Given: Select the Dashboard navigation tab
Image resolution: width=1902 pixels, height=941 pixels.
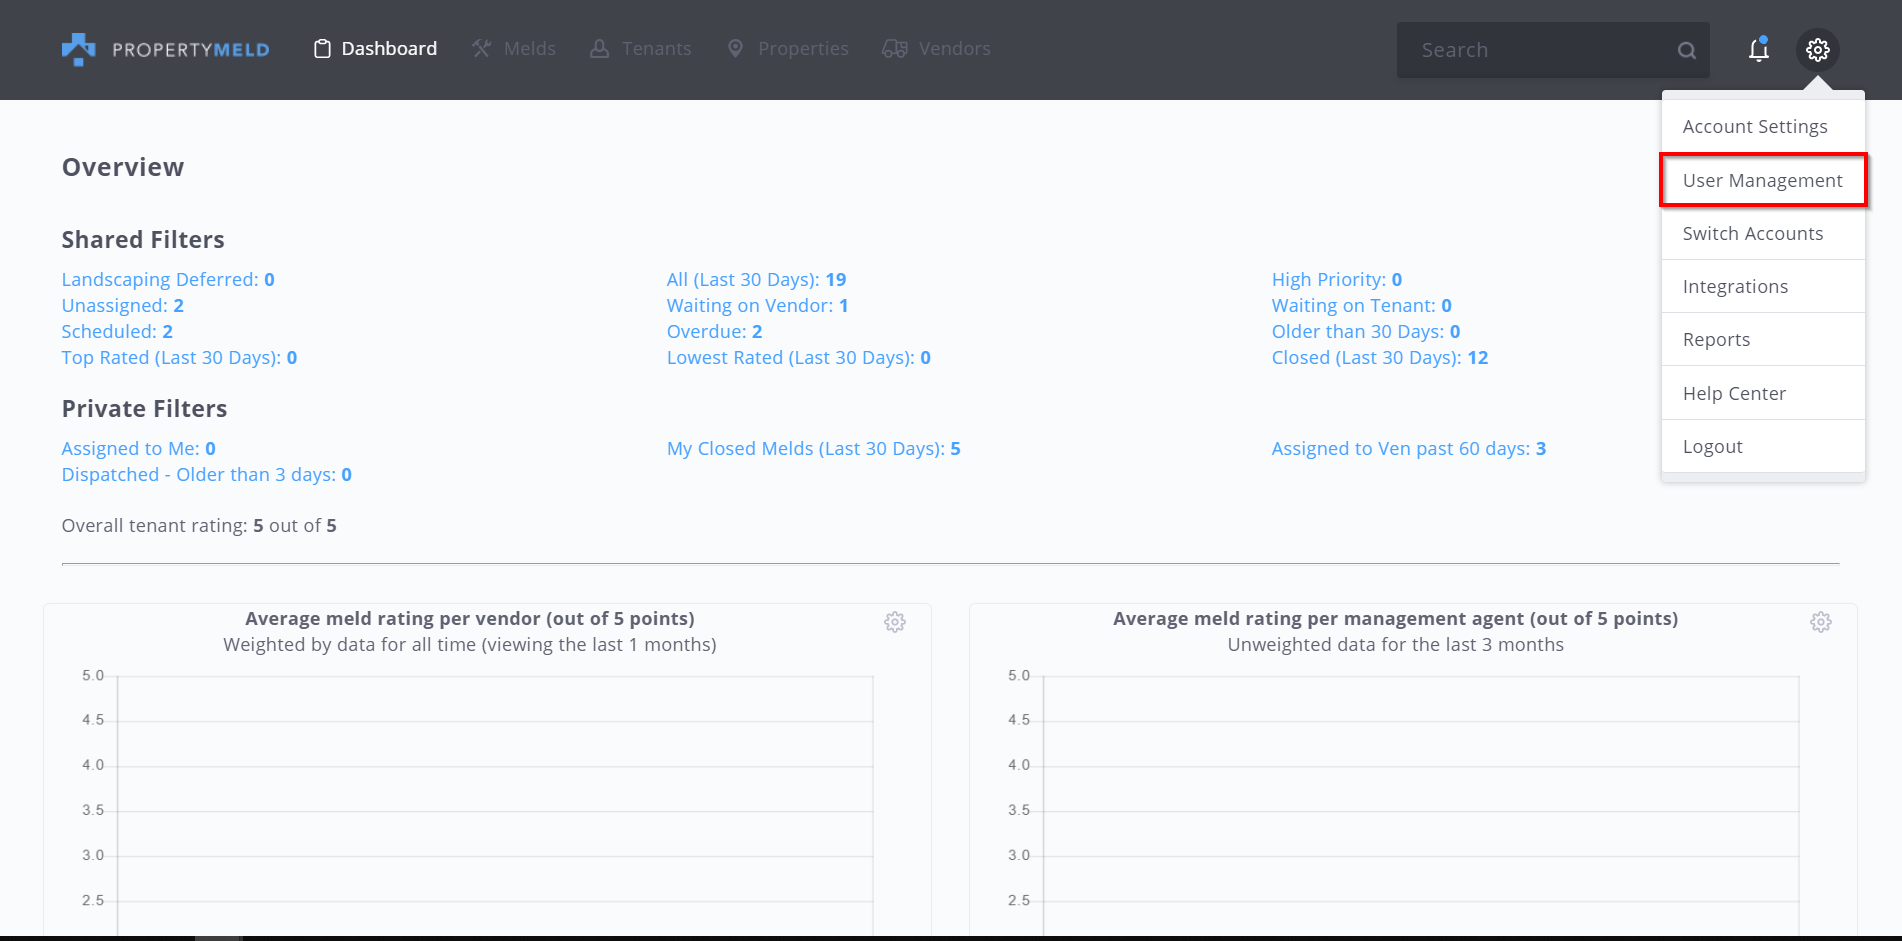Looking at the screenshot, I should [x=375, y=49].
